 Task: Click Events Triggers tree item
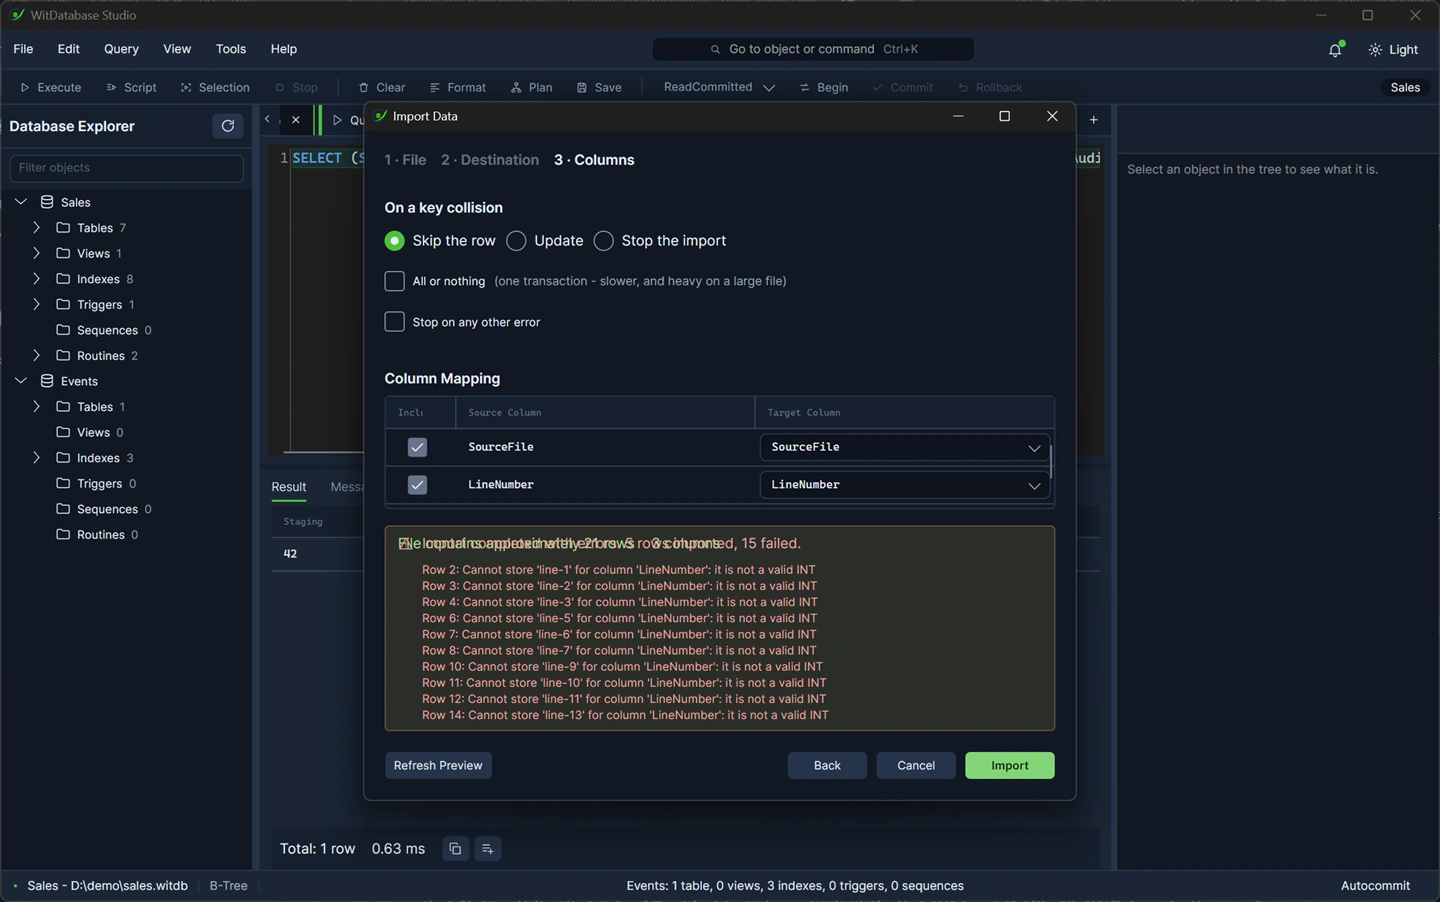(98, 484)
